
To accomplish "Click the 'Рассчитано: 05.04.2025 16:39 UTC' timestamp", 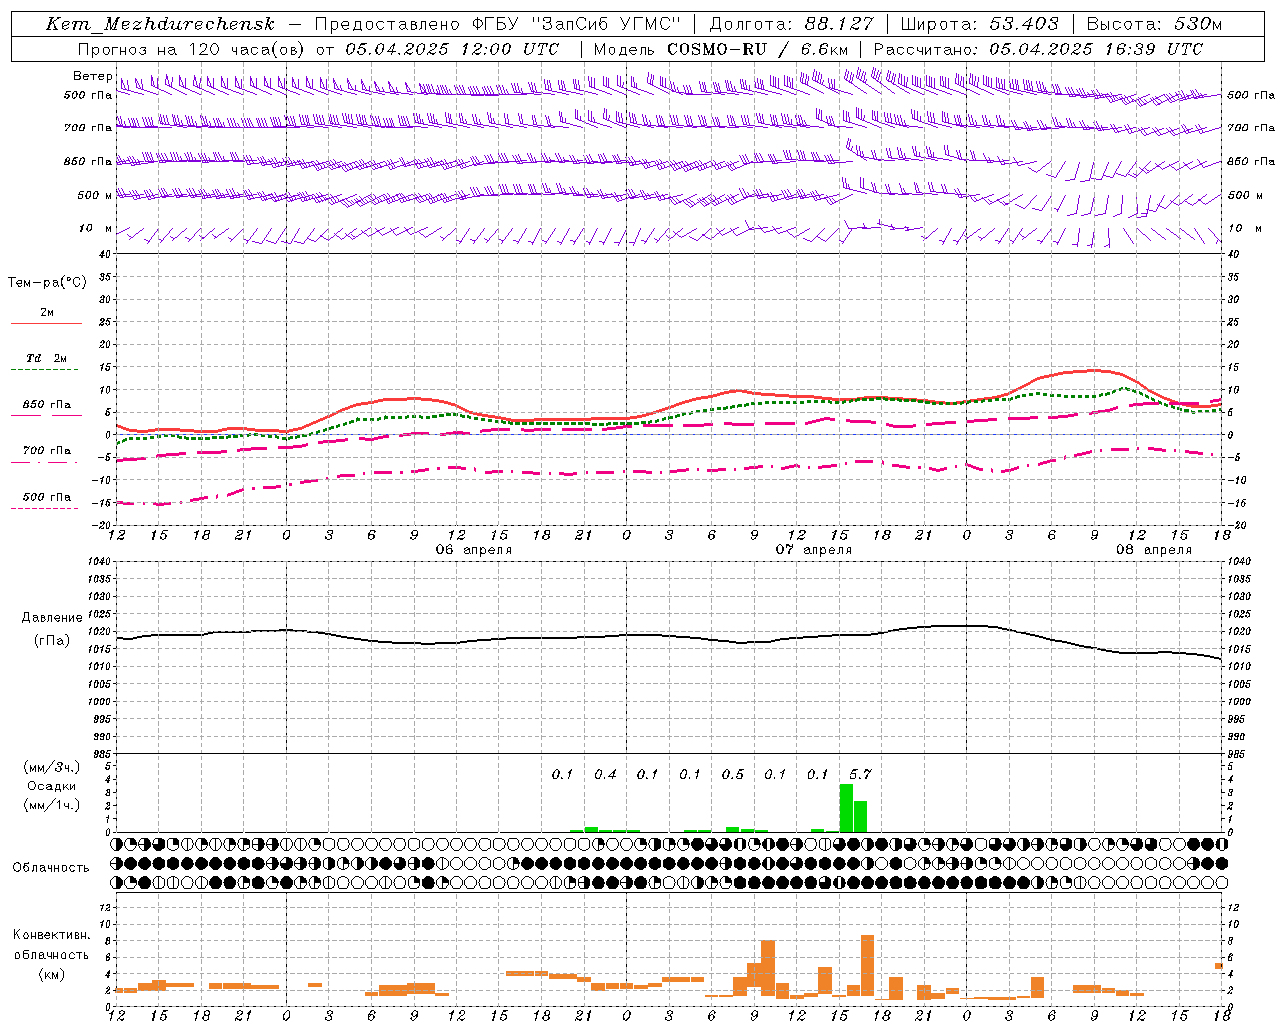I will pos(1038,49).
